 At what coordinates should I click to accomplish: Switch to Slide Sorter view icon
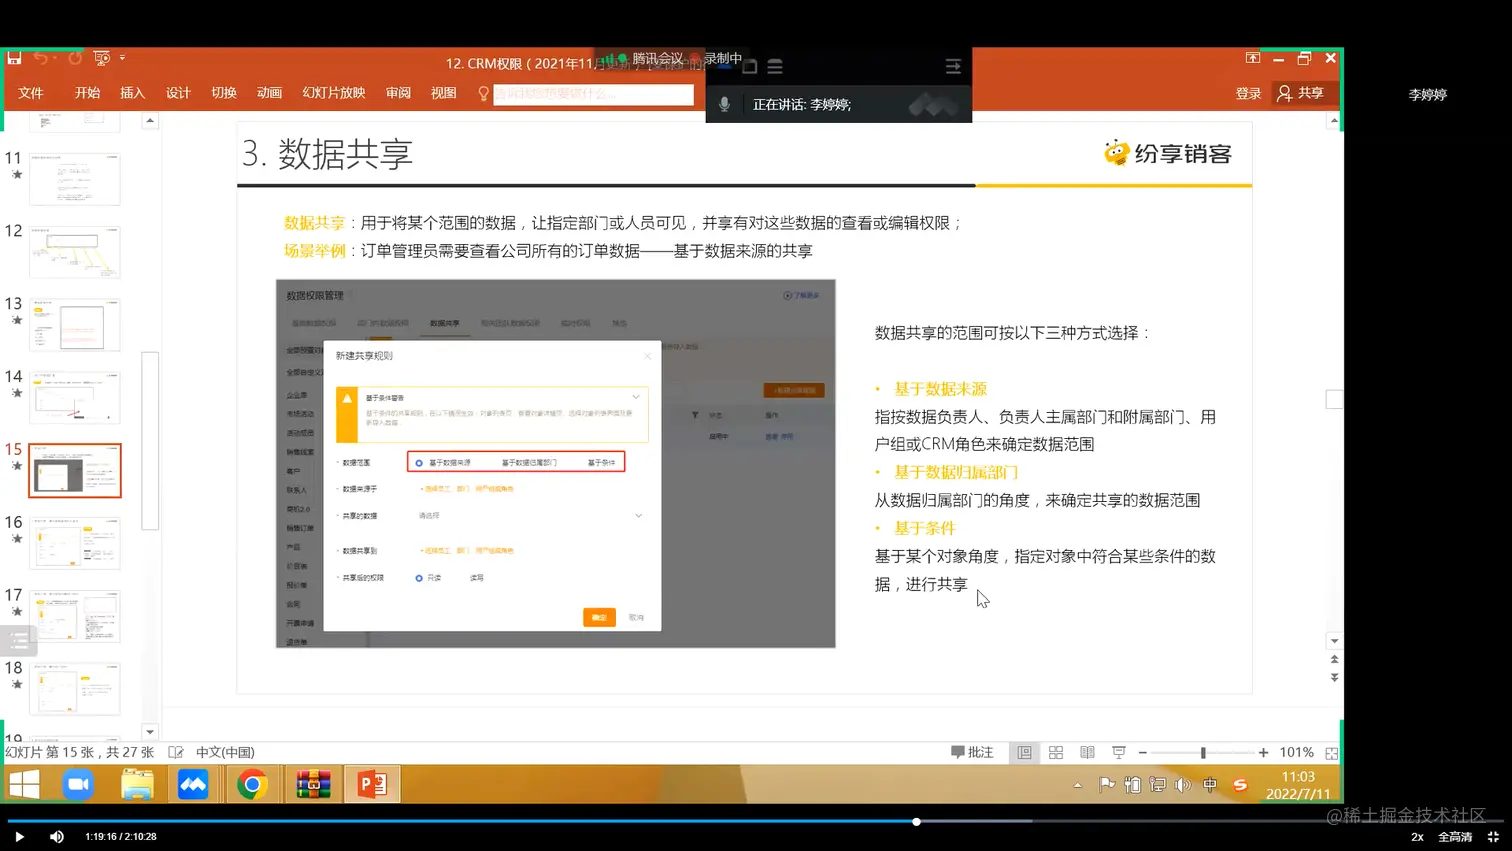[1056, 752]
